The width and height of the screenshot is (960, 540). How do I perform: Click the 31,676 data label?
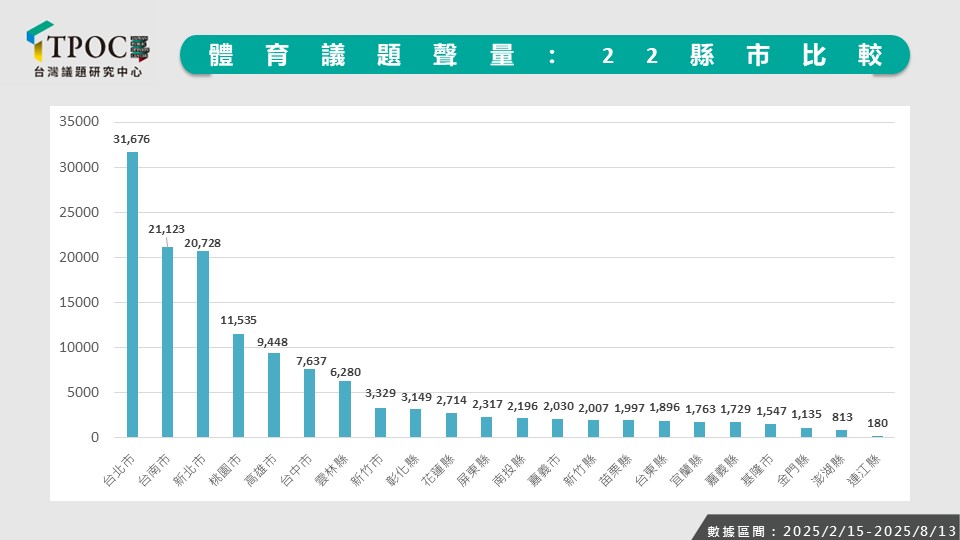point(132,139)
